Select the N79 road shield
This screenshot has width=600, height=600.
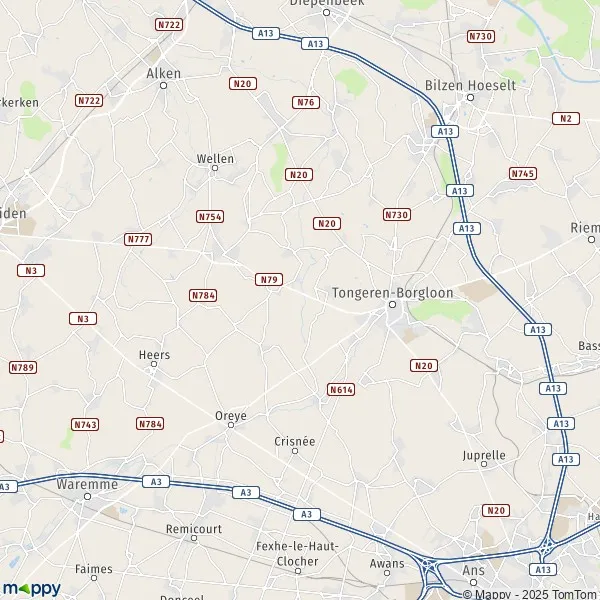(269, 280)
